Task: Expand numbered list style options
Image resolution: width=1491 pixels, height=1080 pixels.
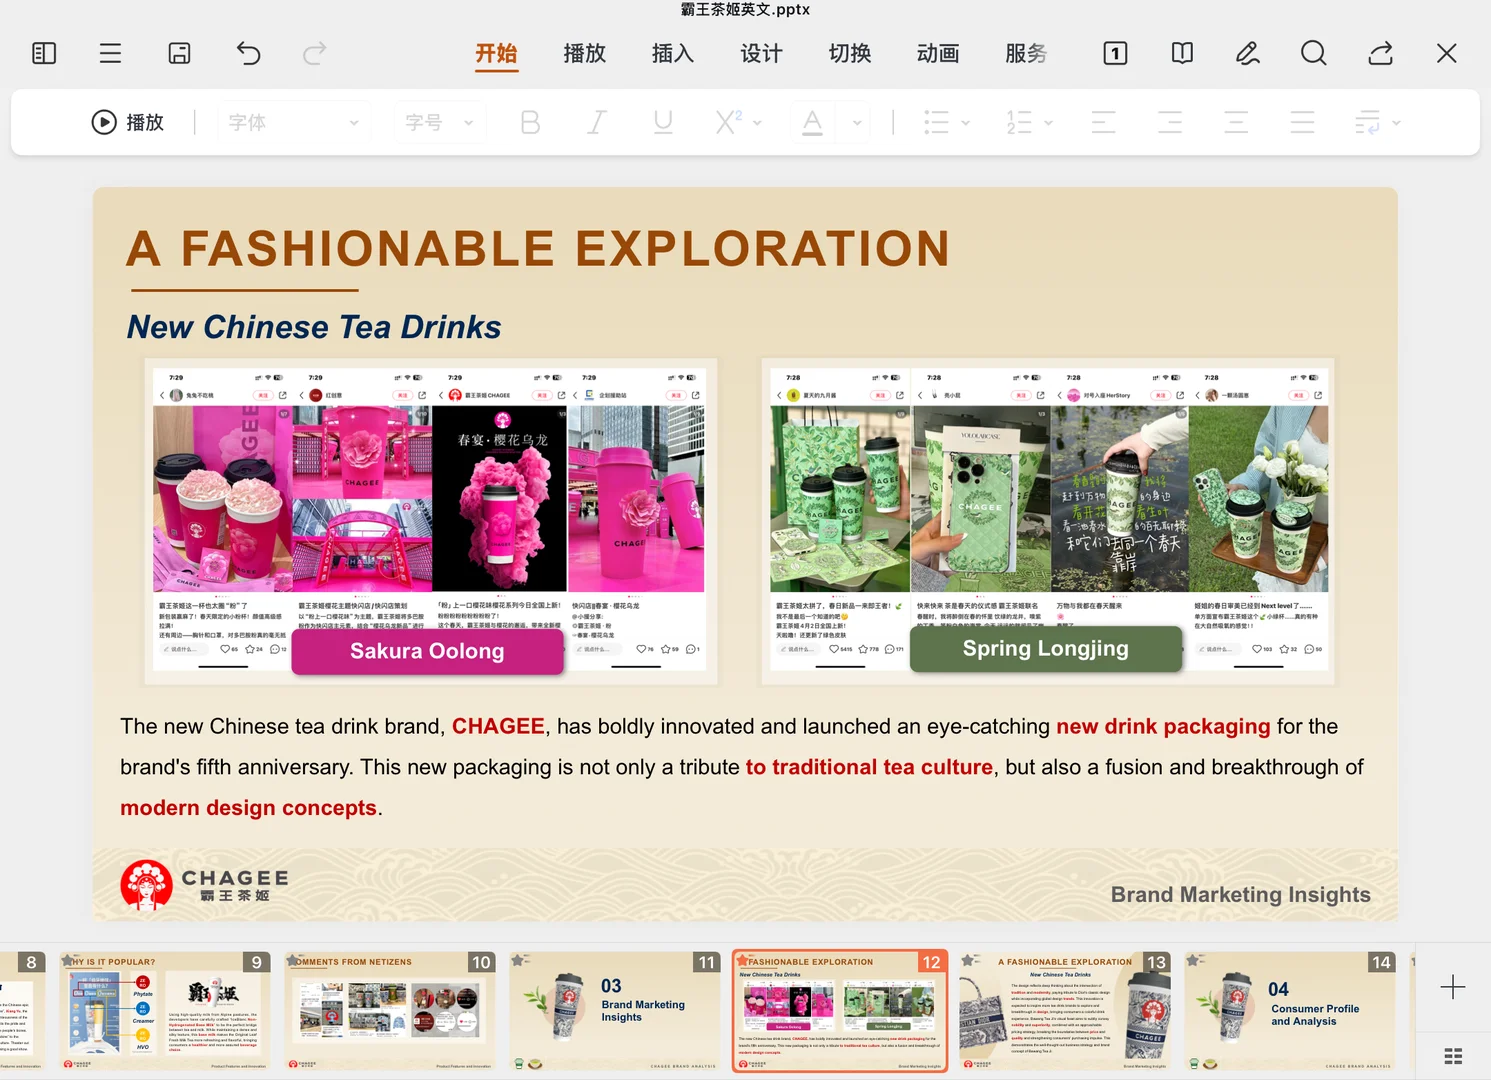Action: 1049,123
